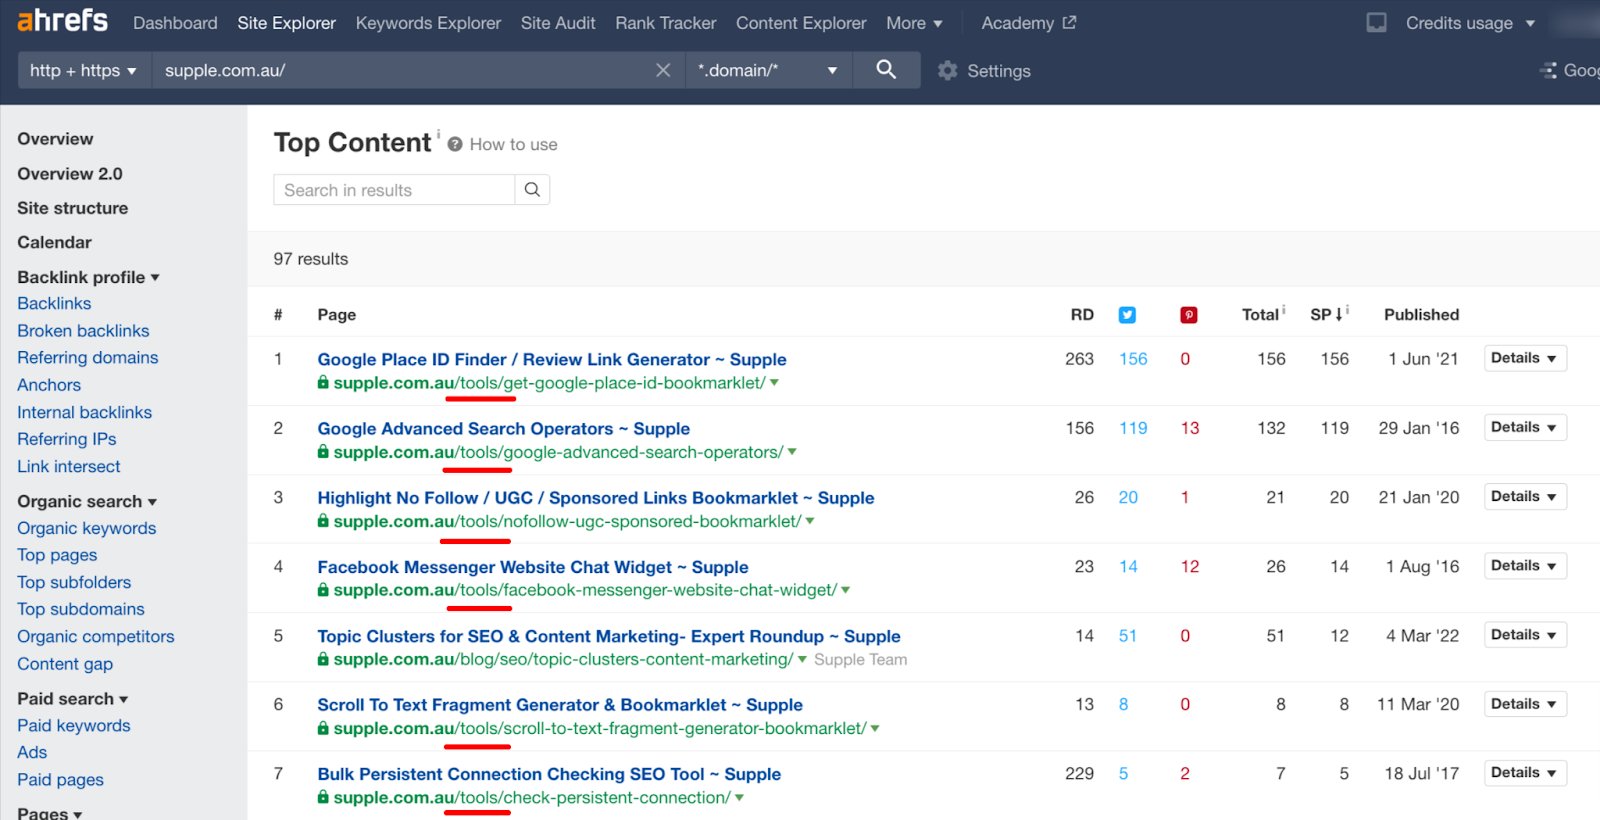This screenshot has width=1600, height=820.
Task: Open the *.domain/* mode dropdown
Action: point(768,70)
